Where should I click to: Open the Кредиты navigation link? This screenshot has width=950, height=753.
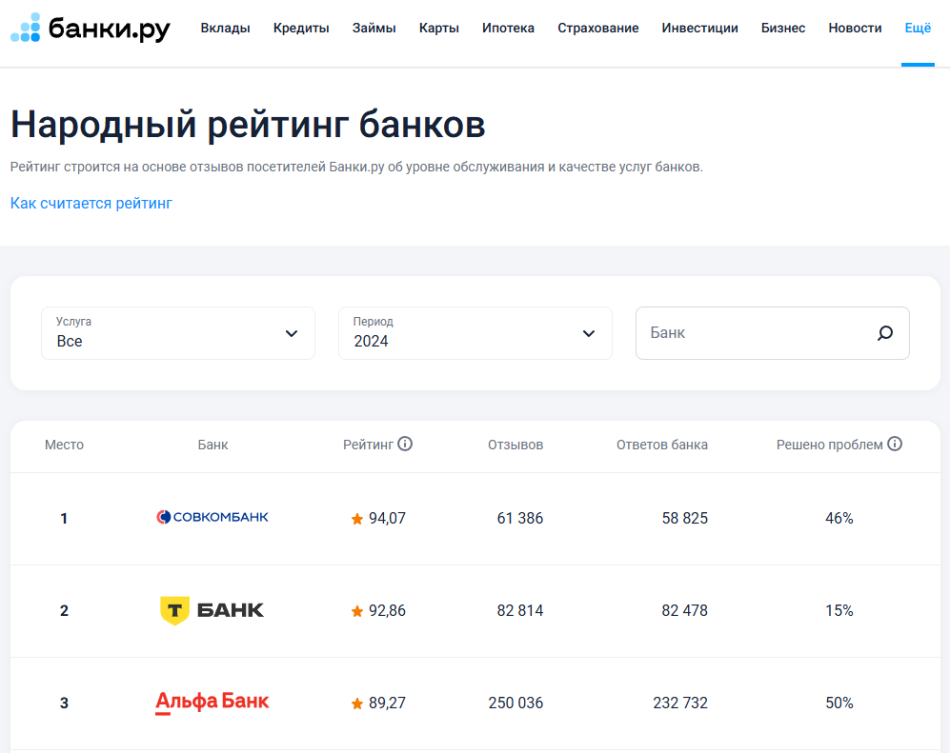(x=301, y=28)
